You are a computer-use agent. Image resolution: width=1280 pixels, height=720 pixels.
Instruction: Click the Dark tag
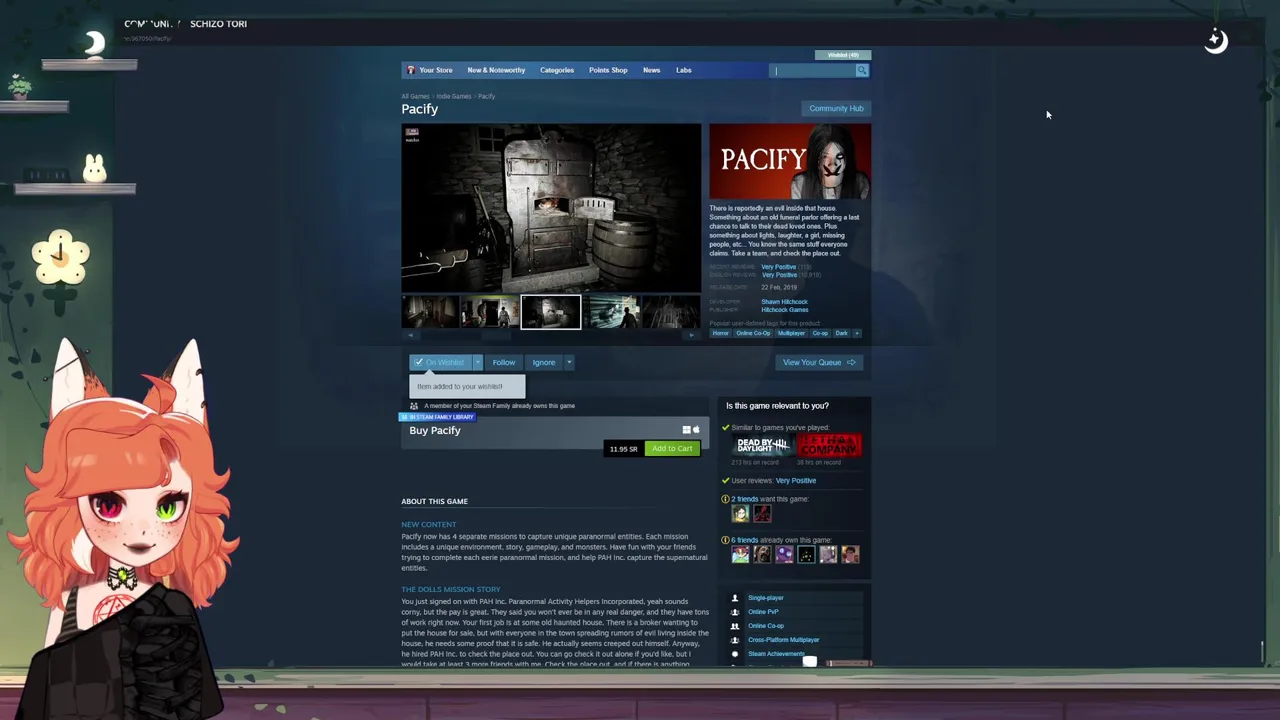pyautogui.click(x=841, y=333)
